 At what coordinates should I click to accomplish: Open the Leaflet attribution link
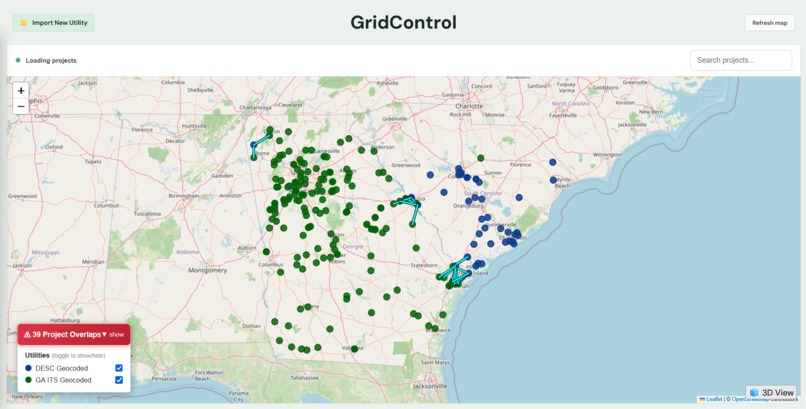click(714, 399)
